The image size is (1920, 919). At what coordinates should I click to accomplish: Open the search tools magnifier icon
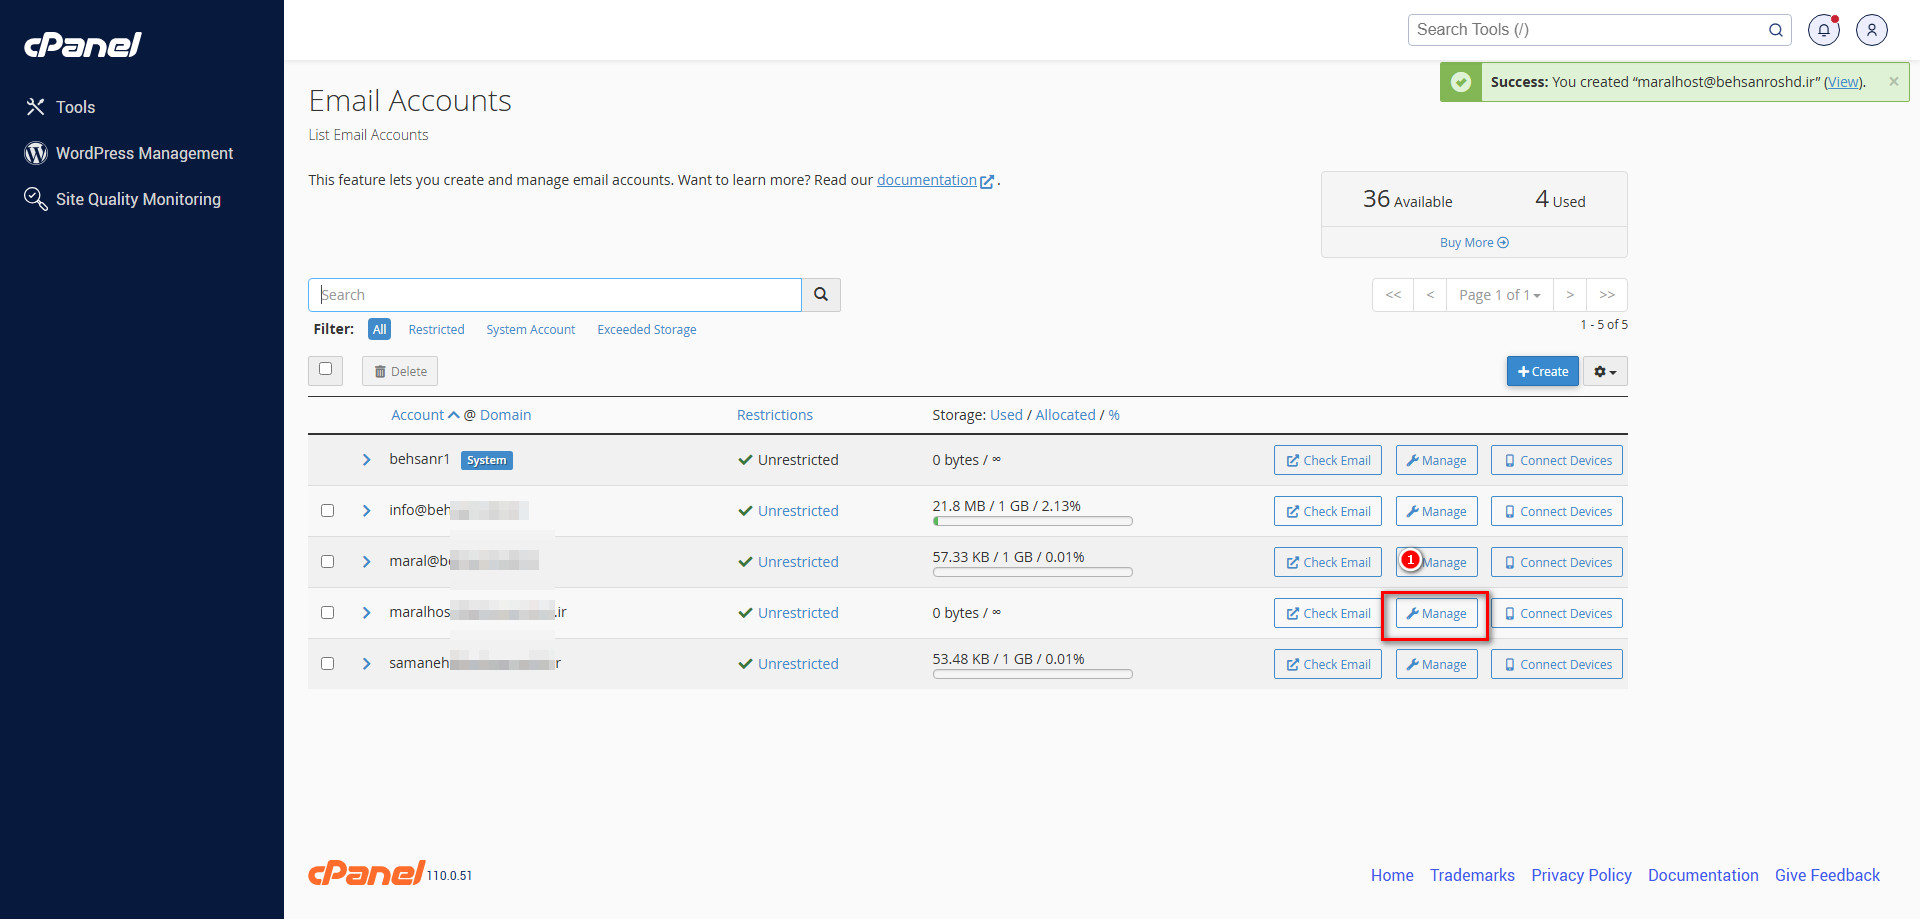(1775, 30)
